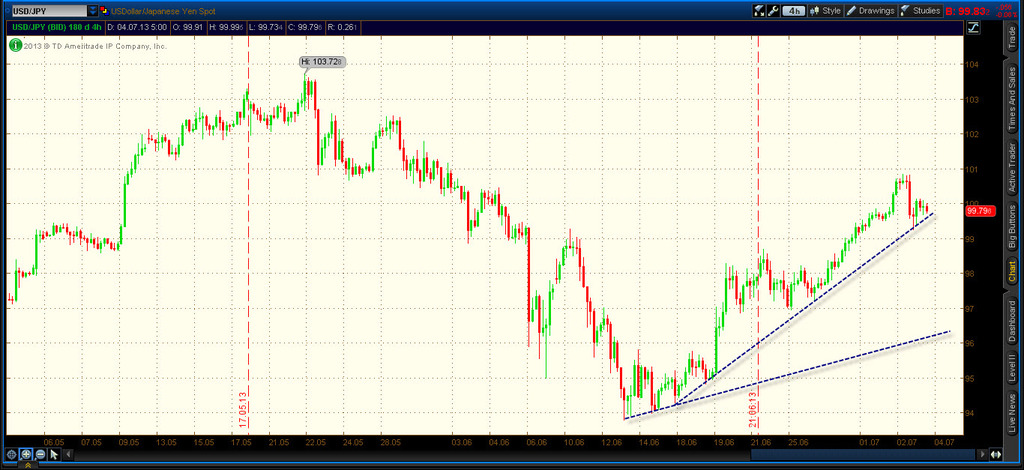The width and height of the screenshot is (1024, 470).
Task: Click the 12.06 date axis label
Action: point(613,443)
